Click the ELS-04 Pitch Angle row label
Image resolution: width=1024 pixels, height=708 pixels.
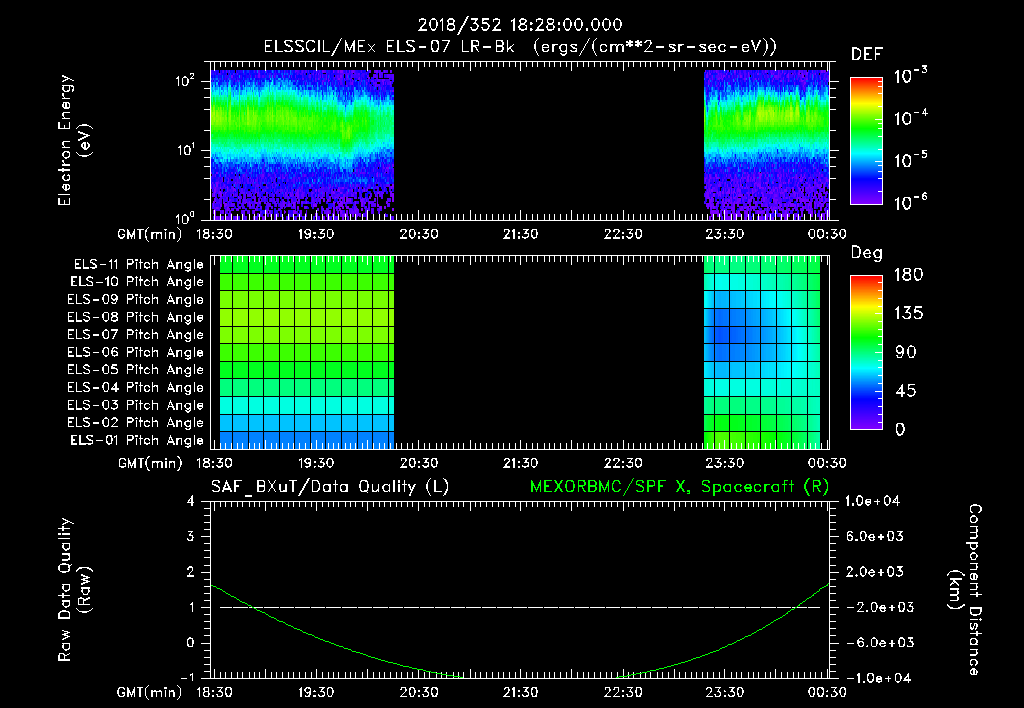click(x=136, y=387)
